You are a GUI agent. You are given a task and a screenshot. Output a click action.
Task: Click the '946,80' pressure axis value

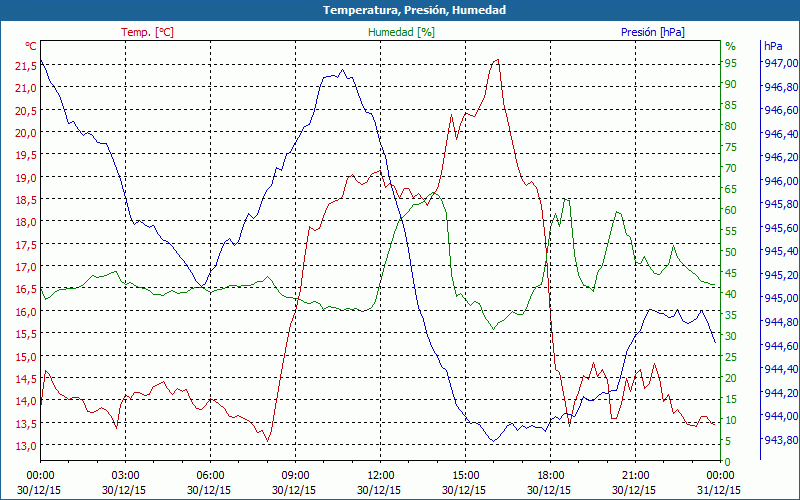coord(780,86)
